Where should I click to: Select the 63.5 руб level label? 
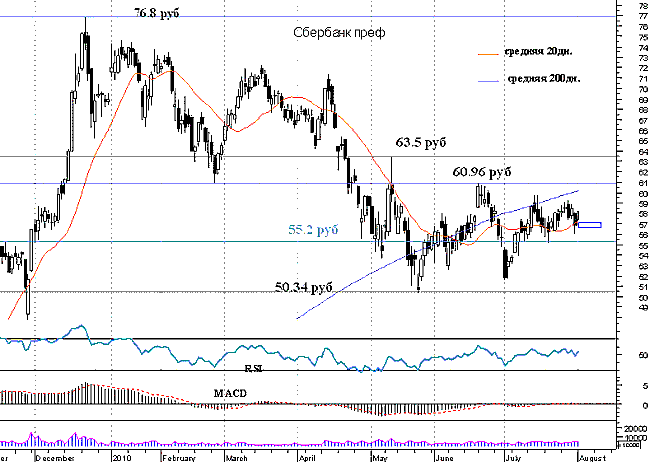tap(421, 143)
